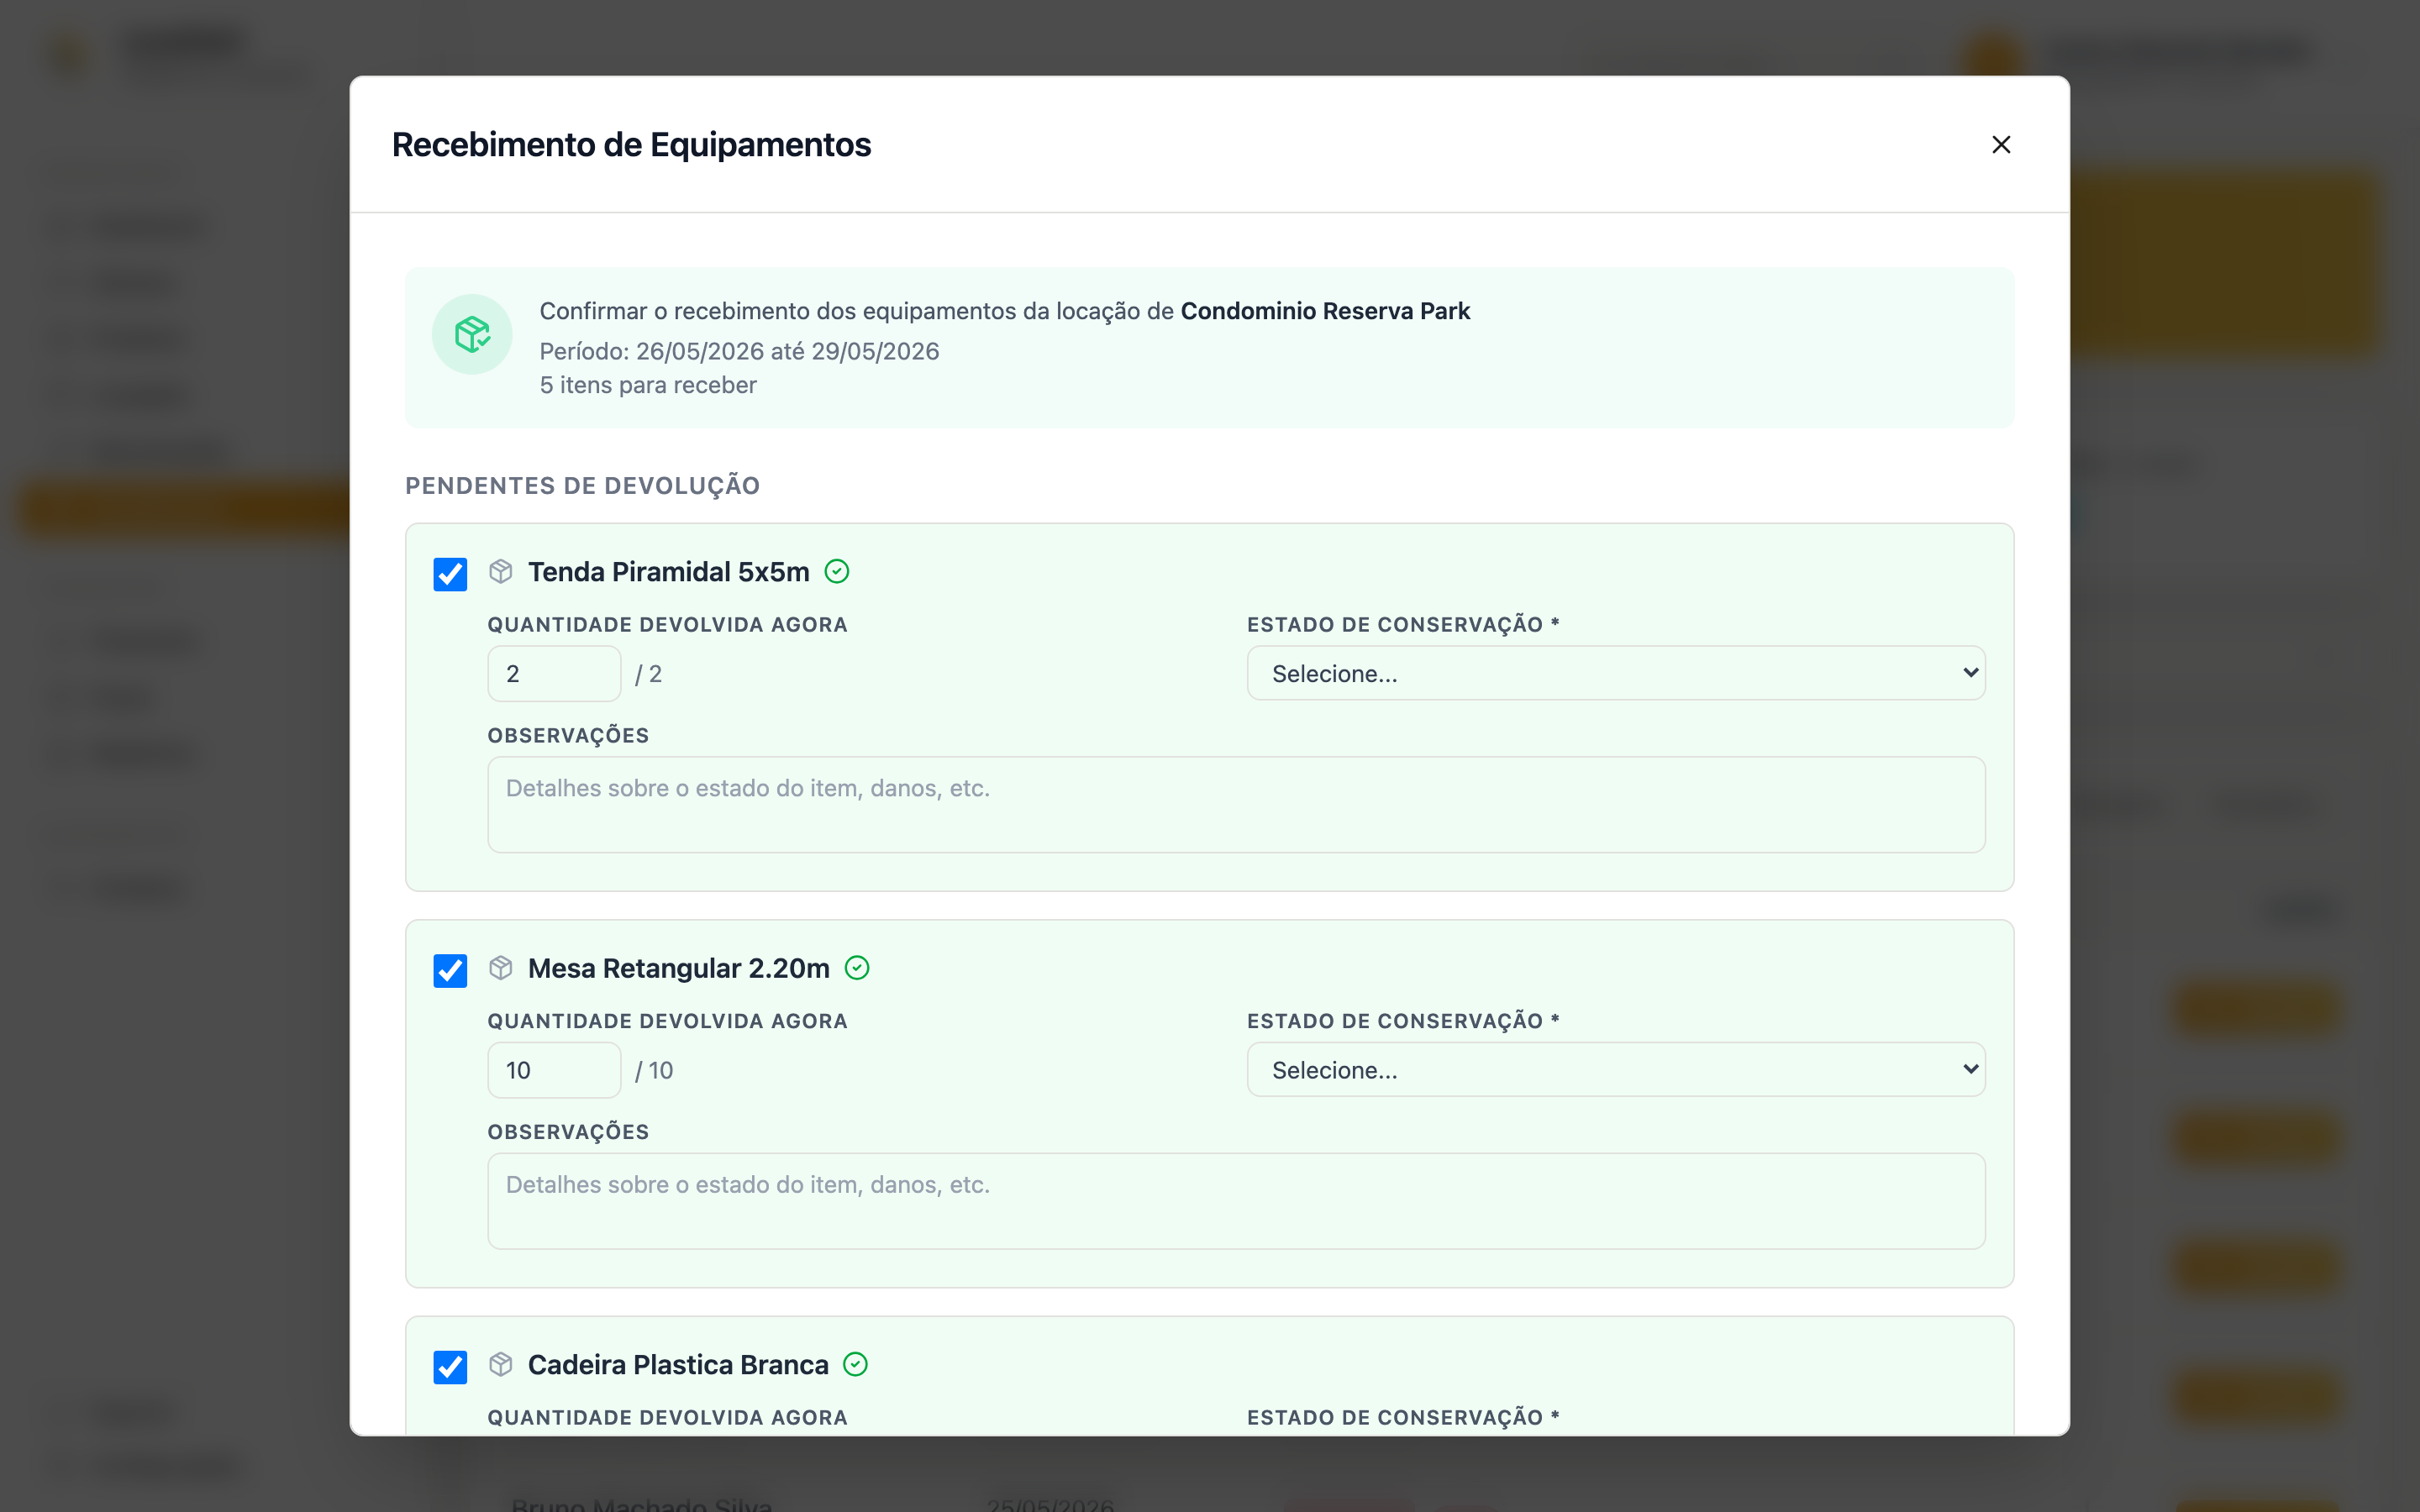The width and height of the screenshot is (2420, 1512).
Task: Click the box icon beside Tenda Piramidal 5x5m
Action: (501, 572)
